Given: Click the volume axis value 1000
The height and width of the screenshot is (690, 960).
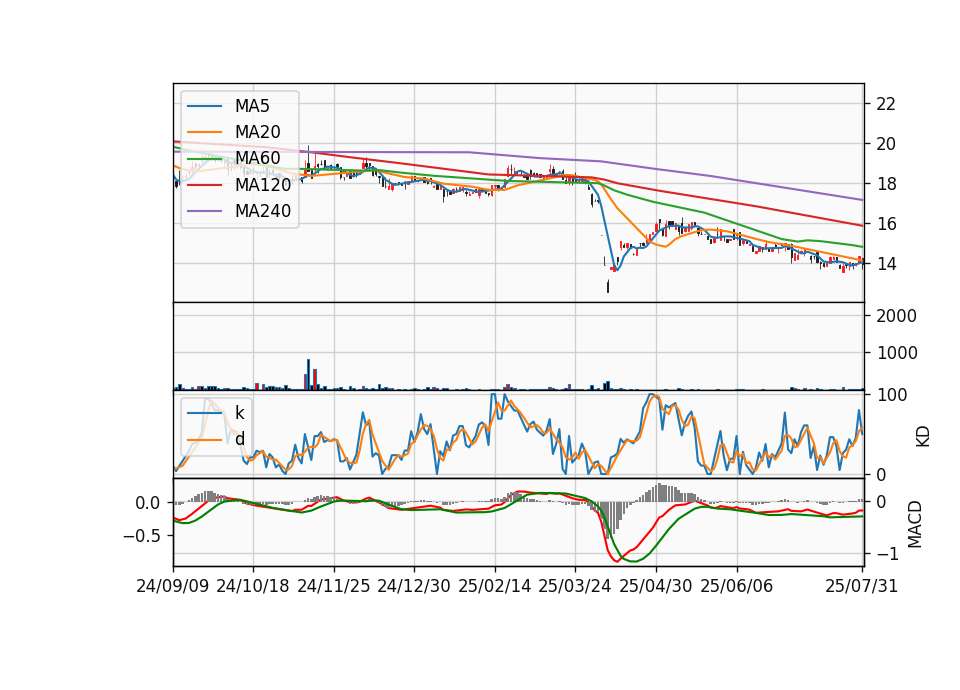Looking at the screenshot, I should click(x=896, y=353).
